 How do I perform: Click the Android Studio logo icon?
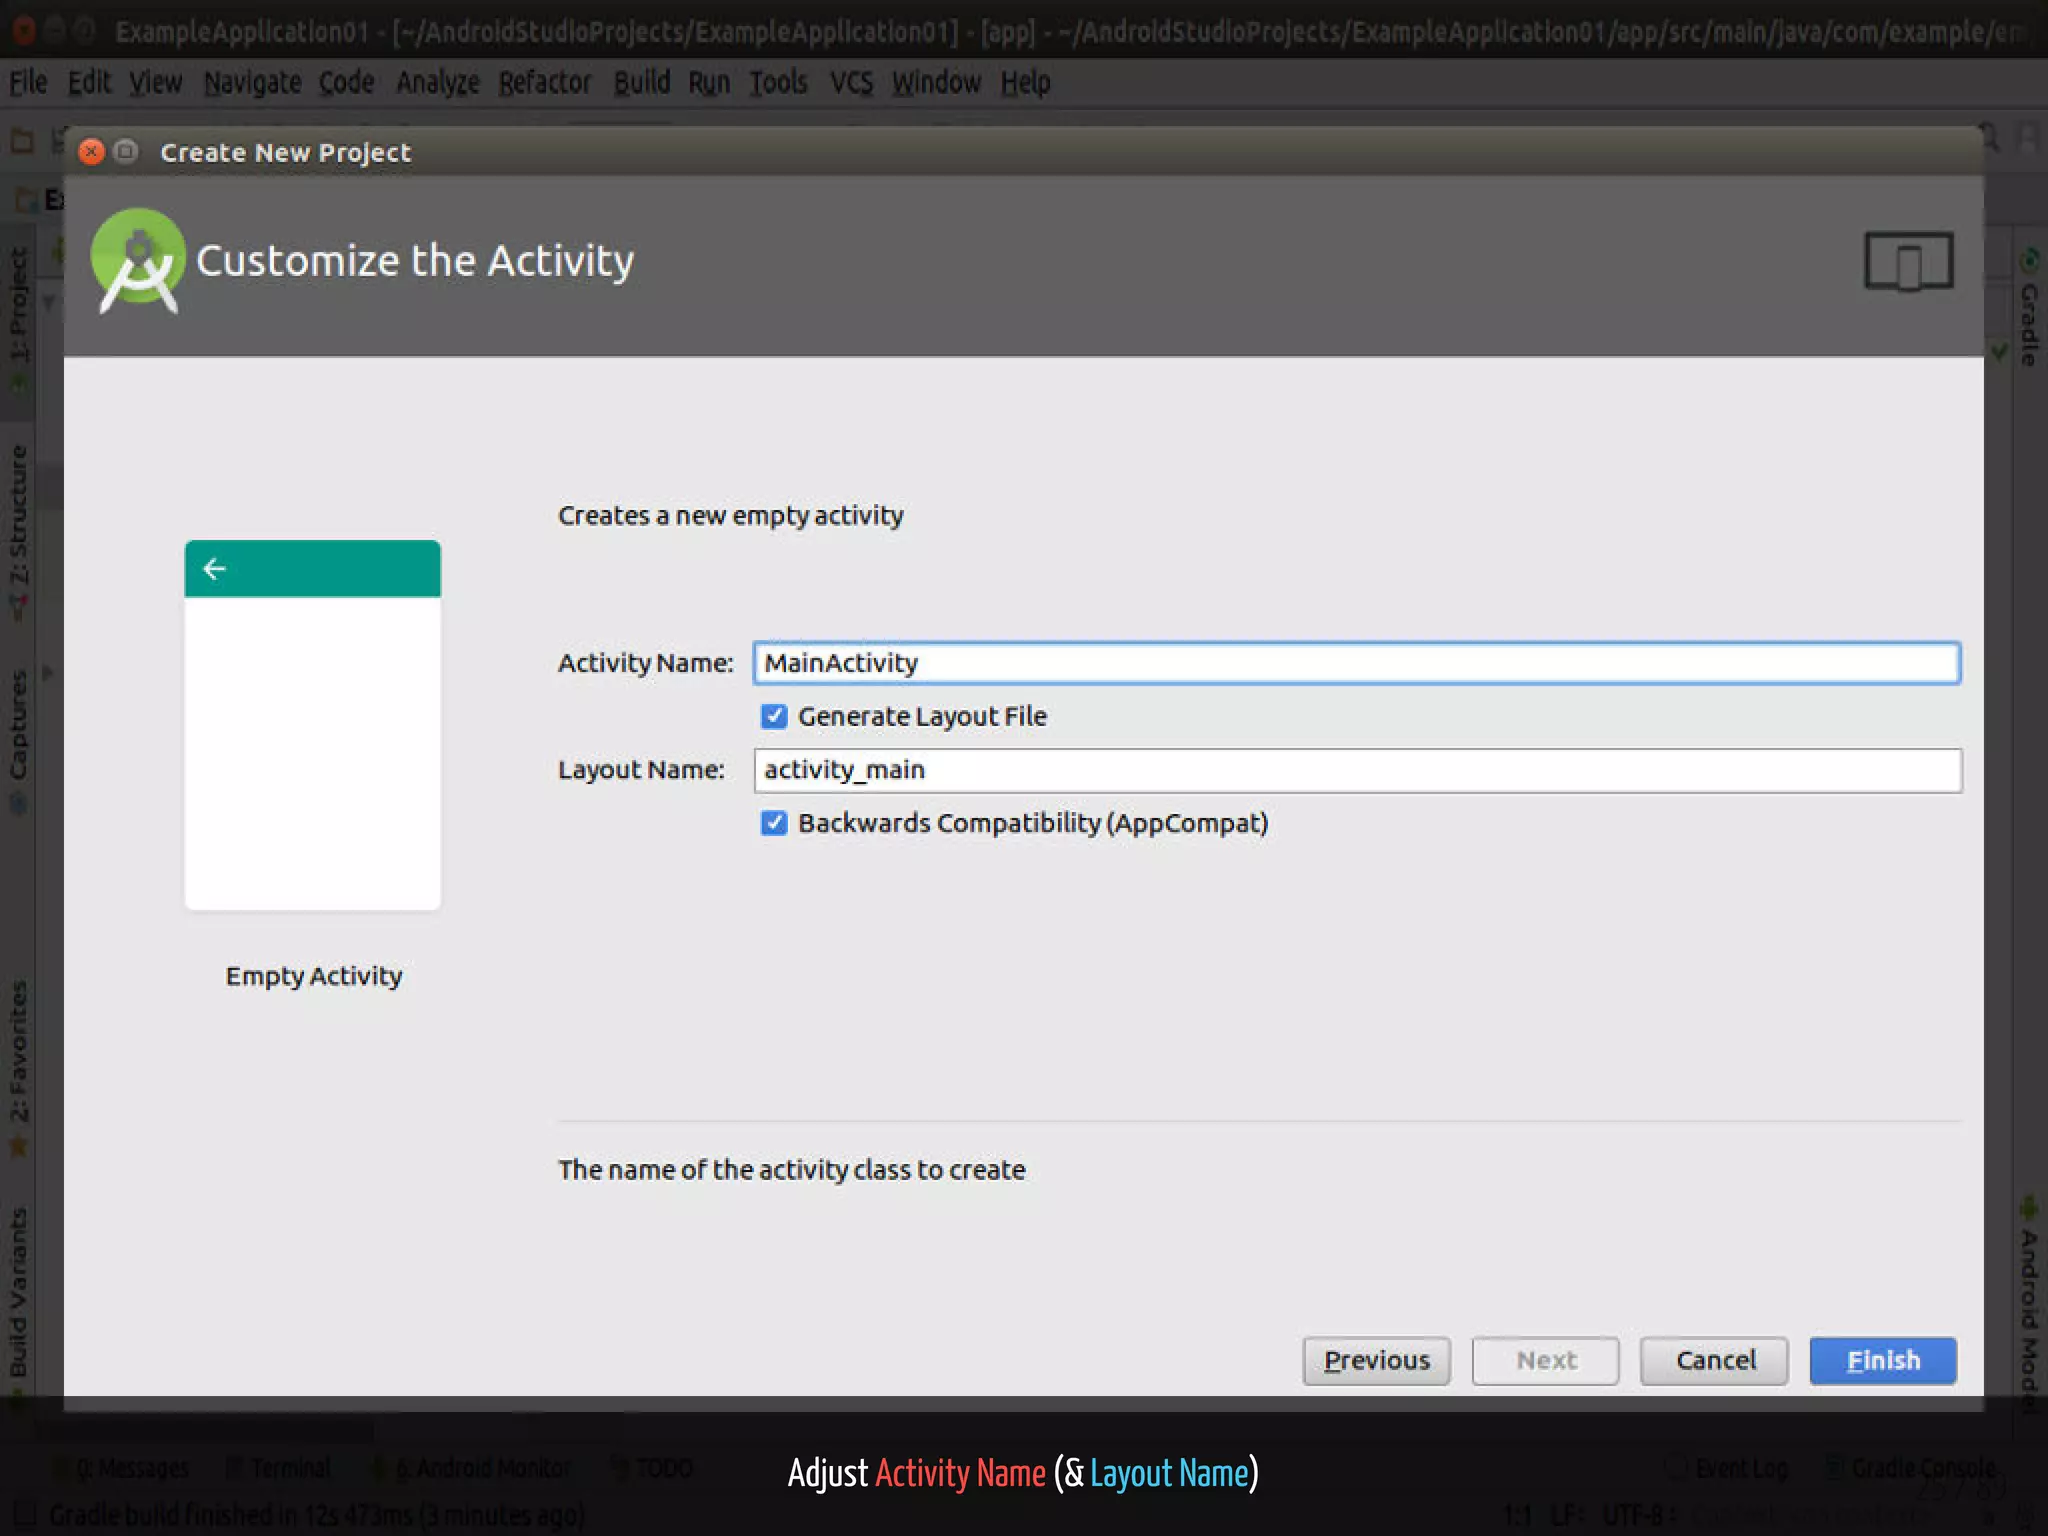pos(138,260)
